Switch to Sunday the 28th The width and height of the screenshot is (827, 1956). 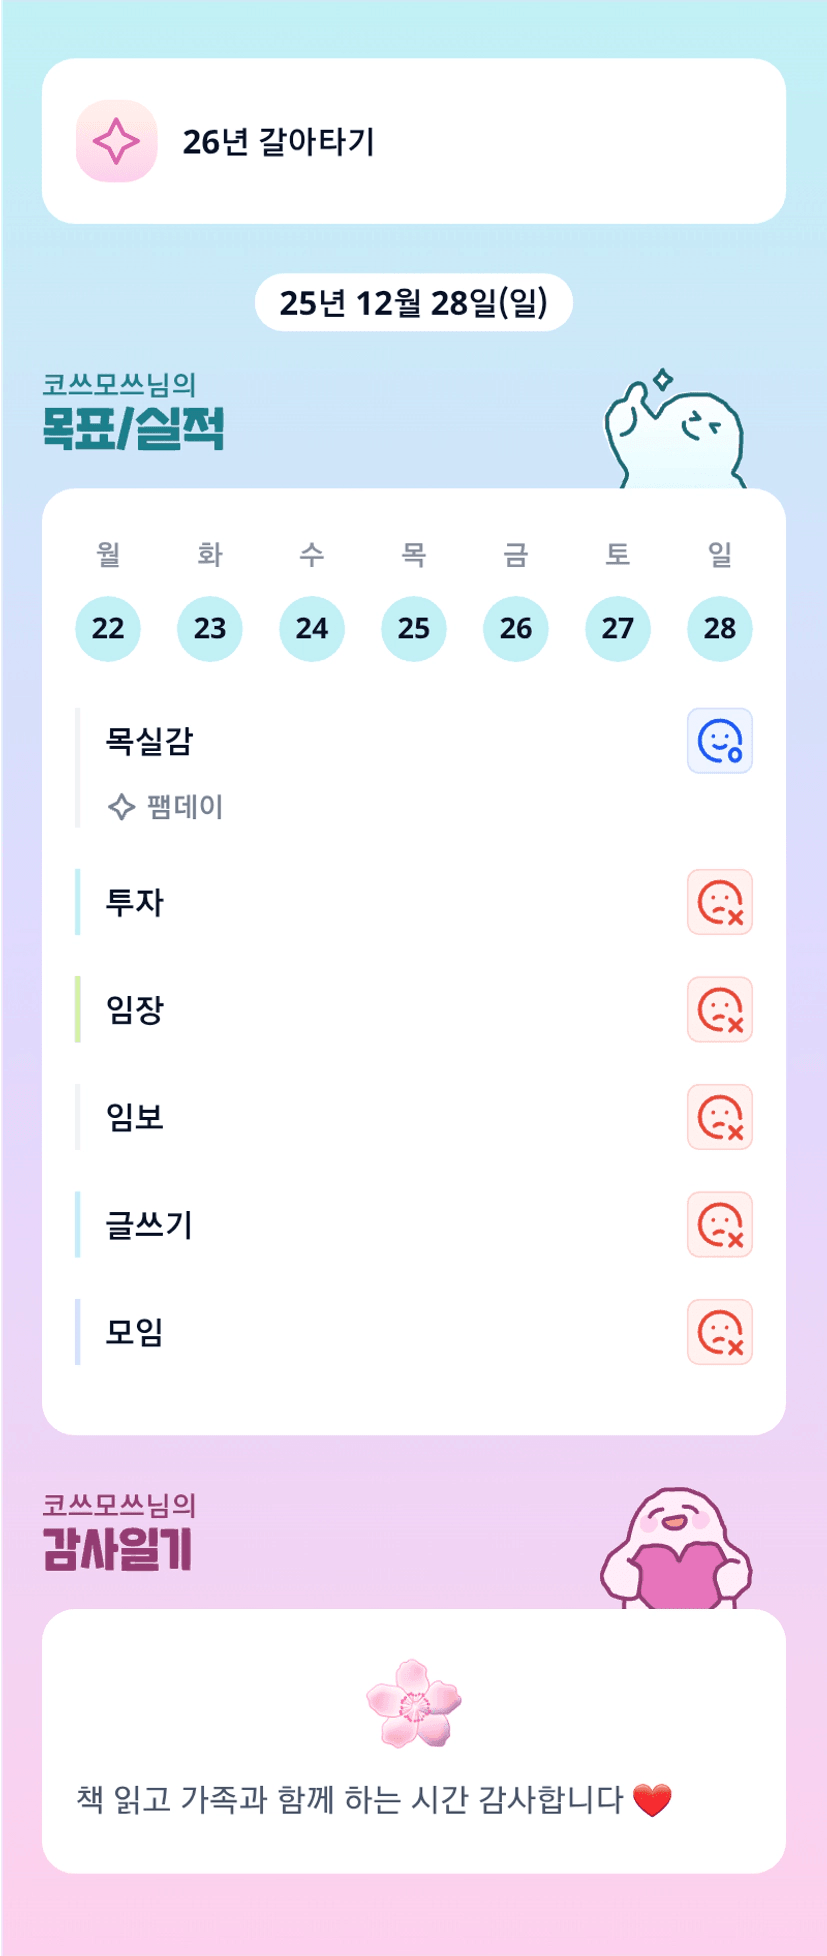point(719,628)
